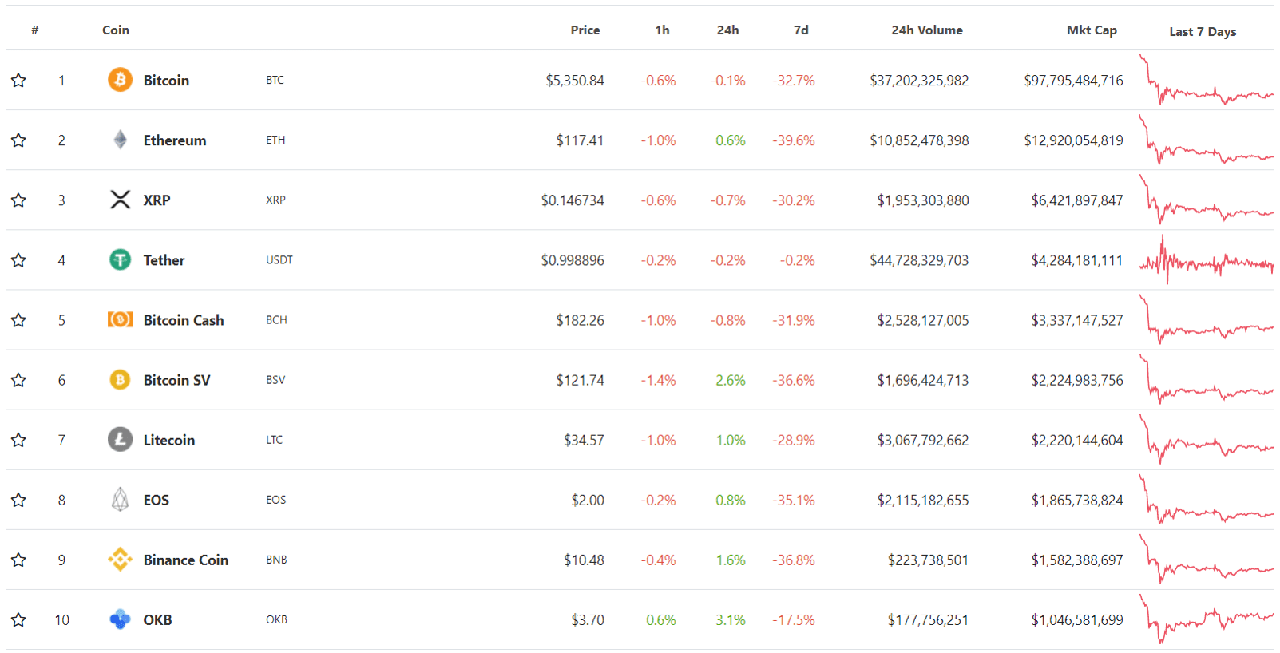Sort by the Coin column header
Viewport: 1280px width, 653px height.
coord(116,30)
